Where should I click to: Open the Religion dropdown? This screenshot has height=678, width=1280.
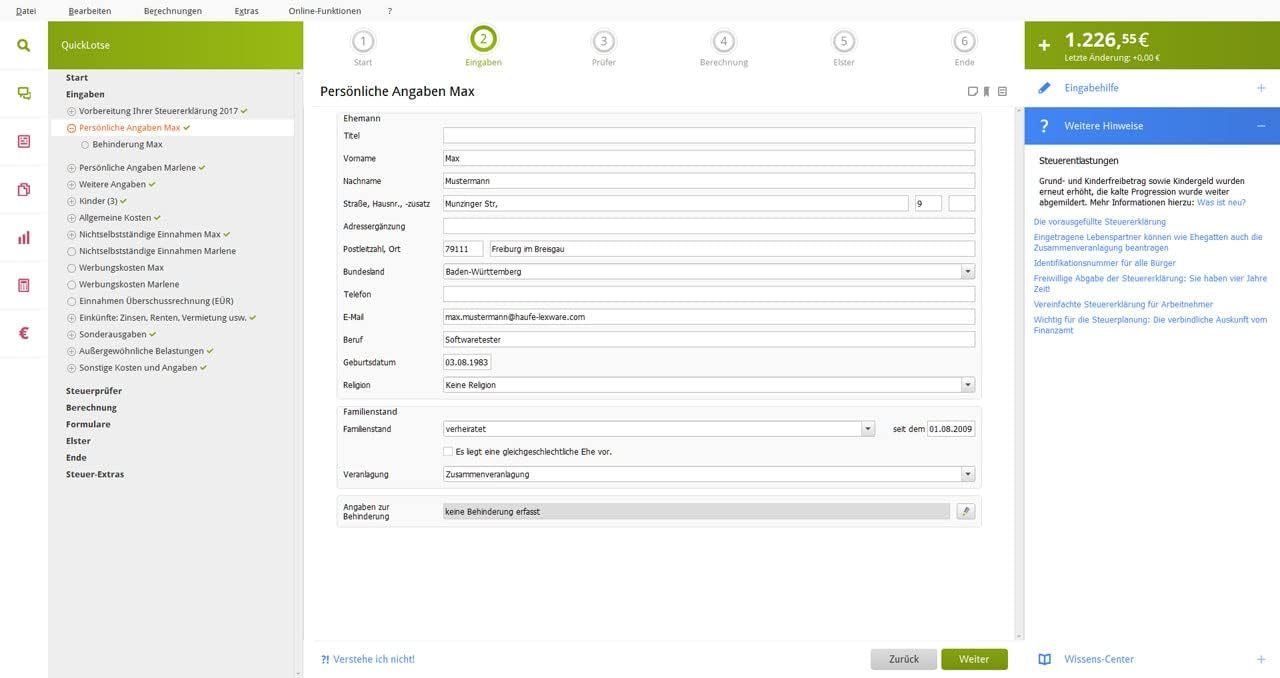(x=967, y=385)
